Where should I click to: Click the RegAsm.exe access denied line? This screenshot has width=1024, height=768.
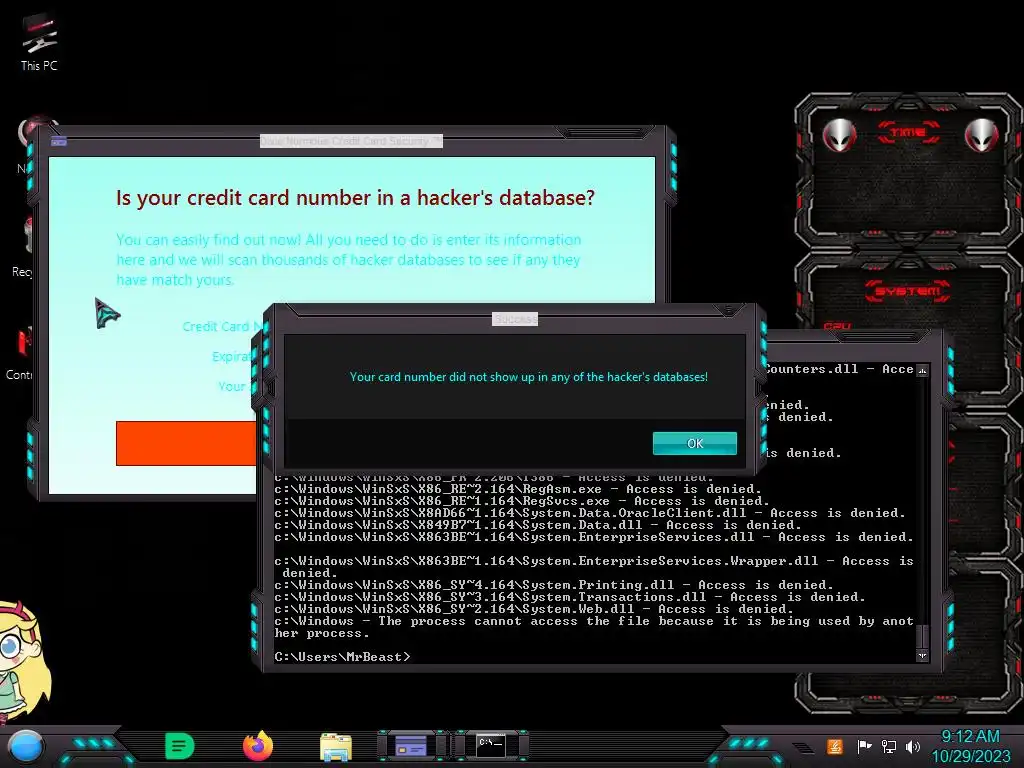518,488
